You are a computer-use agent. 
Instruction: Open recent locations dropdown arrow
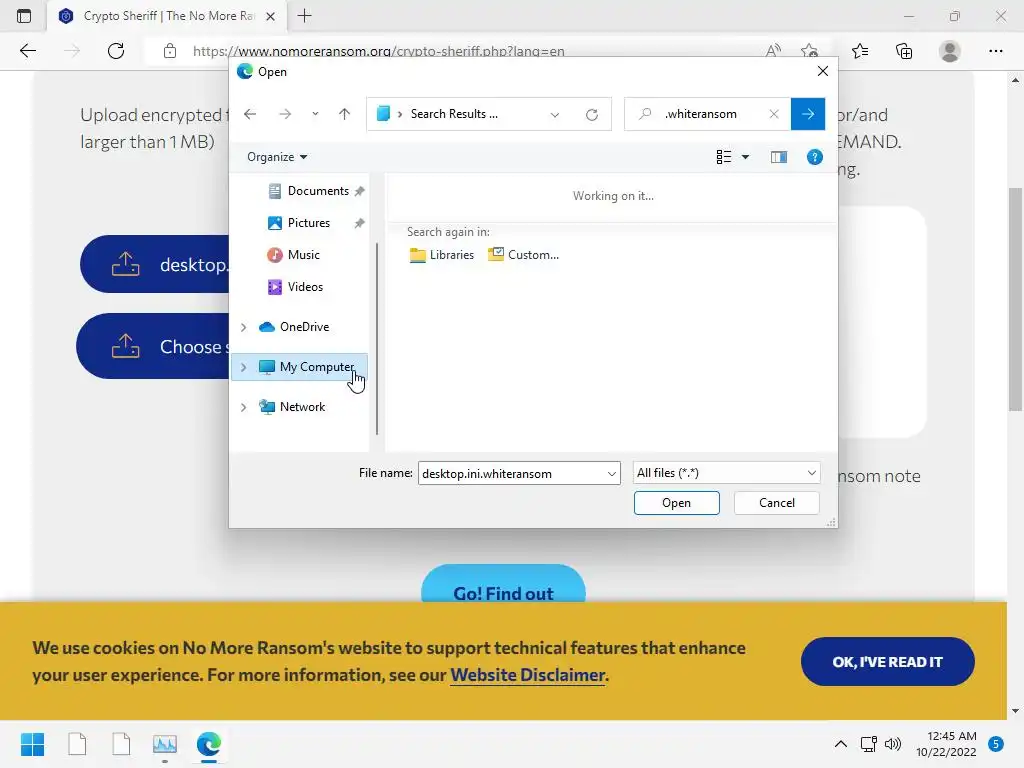[315, 114]
